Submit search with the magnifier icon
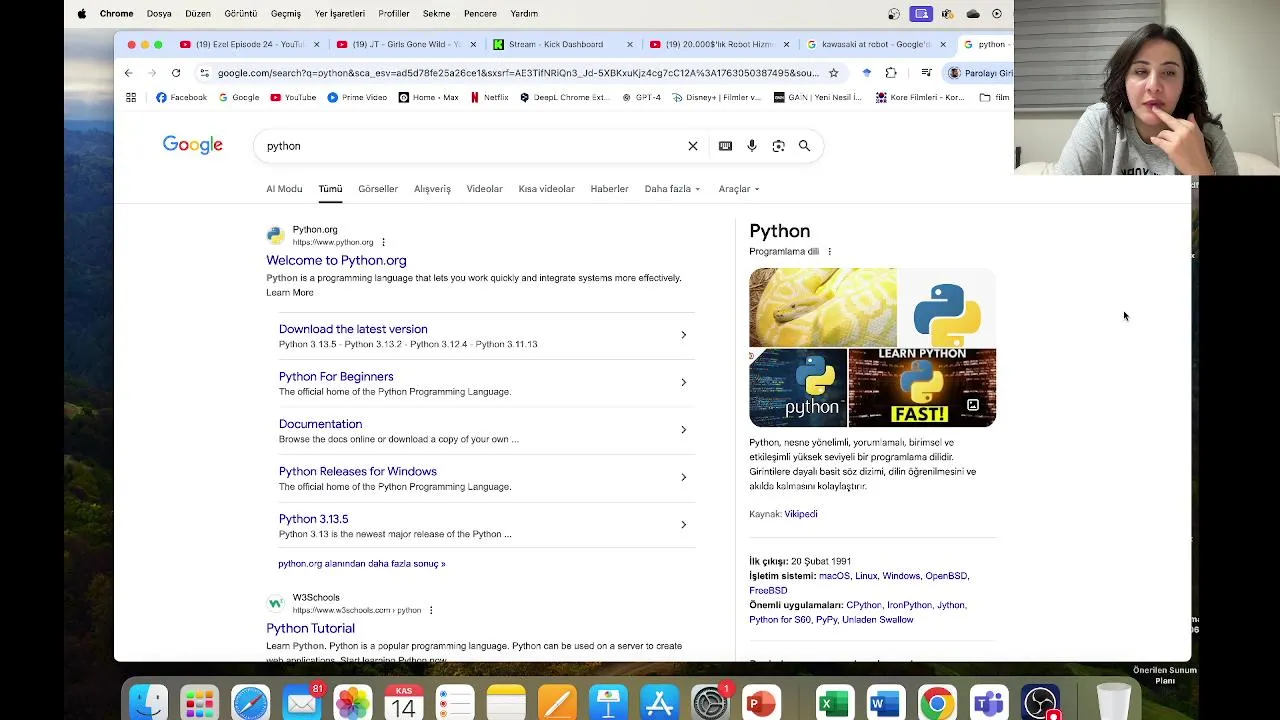The height and width of the screenshot is (720, 1280). pyautogui.click(x=804, y=146)
